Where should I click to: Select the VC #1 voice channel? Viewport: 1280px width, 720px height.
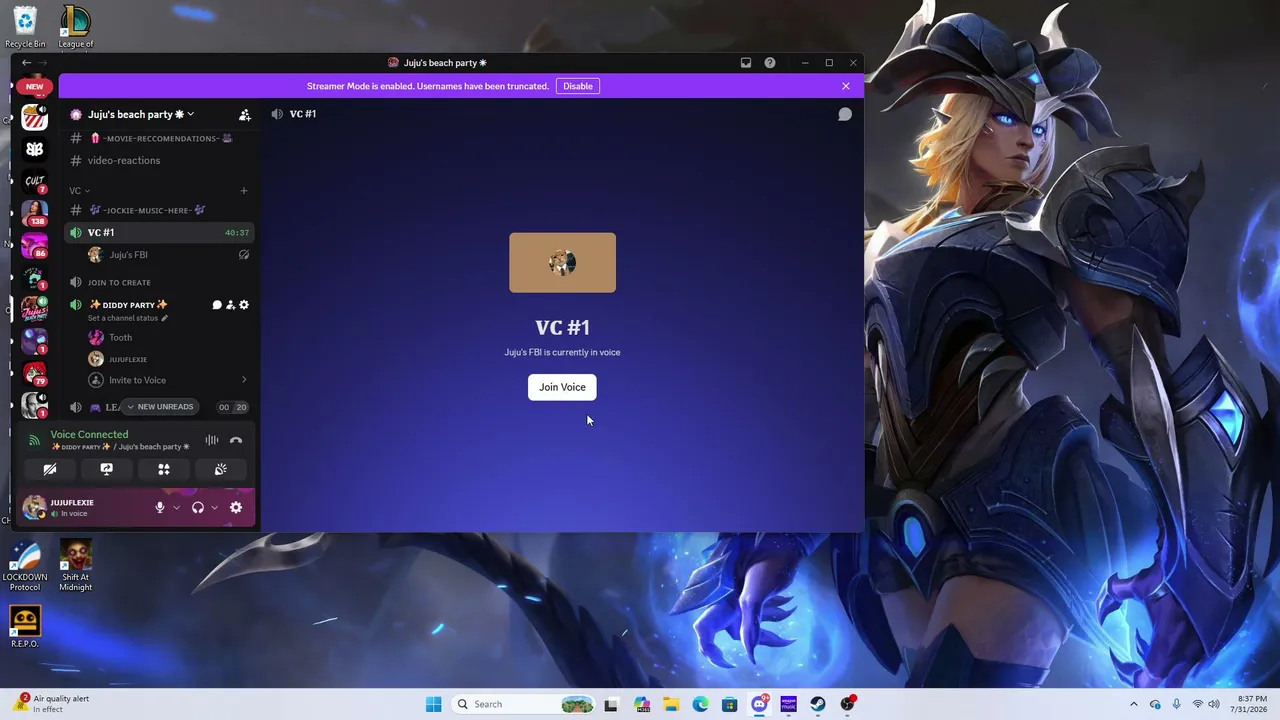160,232
